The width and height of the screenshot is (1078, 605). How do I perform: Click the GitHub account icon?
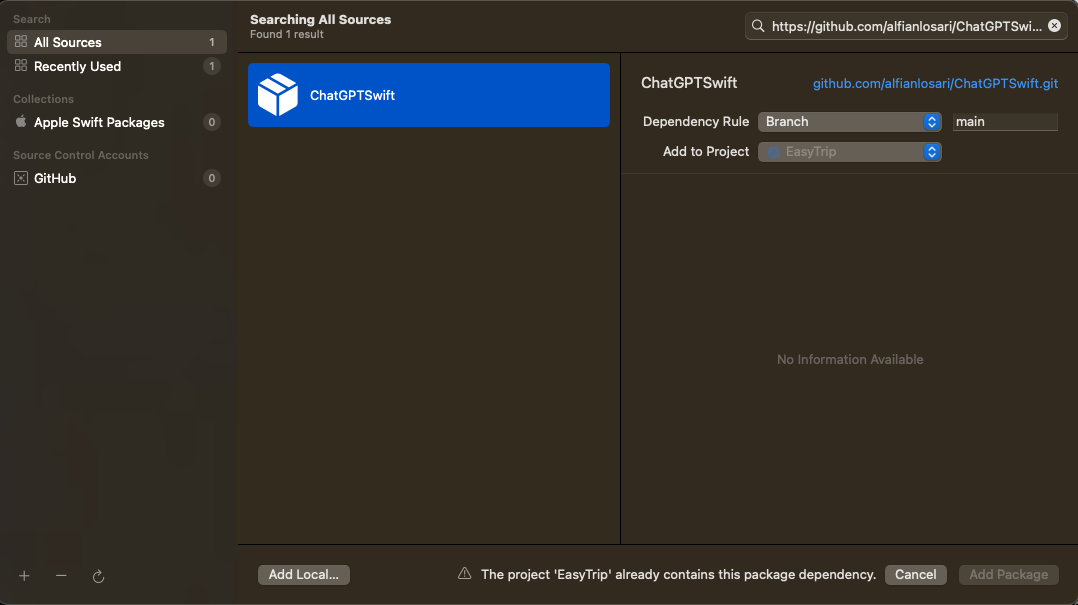[x=21, y=178]
